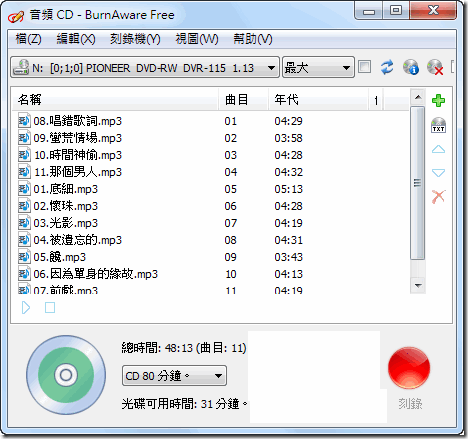Select the track 10.時間神偷.mp3

coord(78,155)
